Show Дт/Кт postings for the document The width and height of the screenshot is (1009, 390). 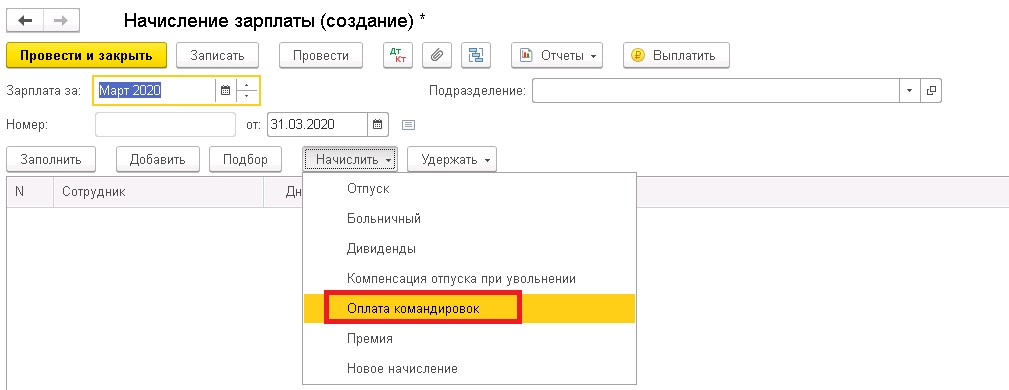tap(398, 55)
